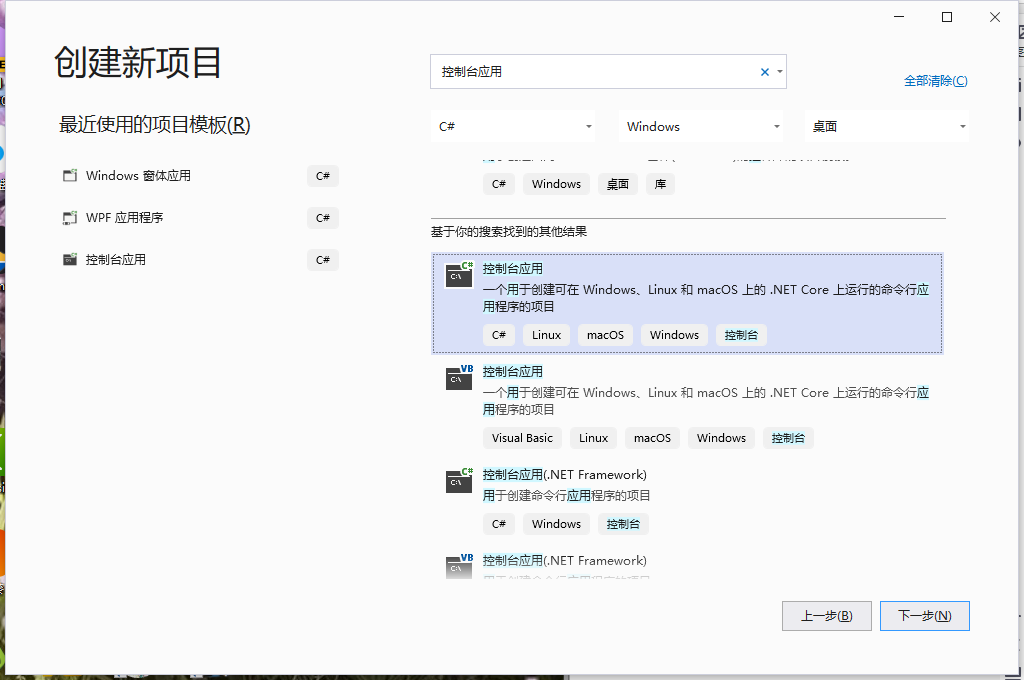Clear the search box with the X icon

(x=764, y=71)
